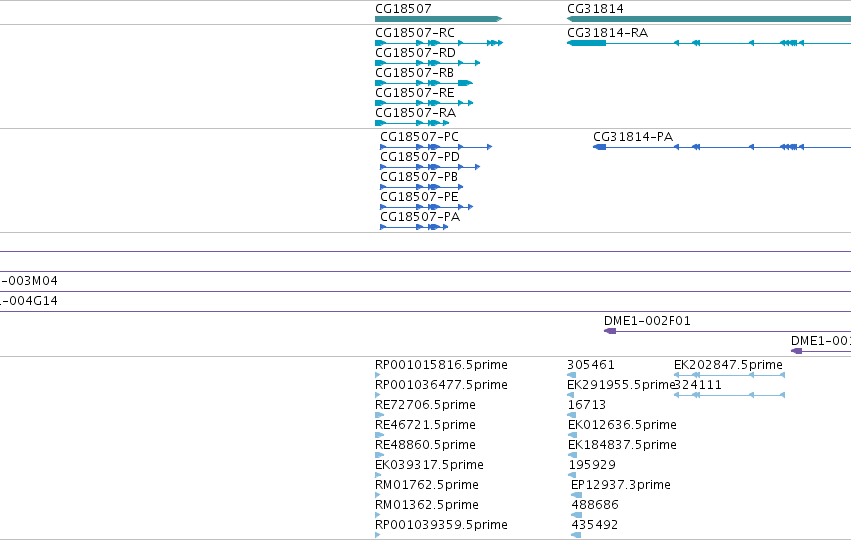
Task: Select the CG31814 gene bar
Action: pos(709,19)
